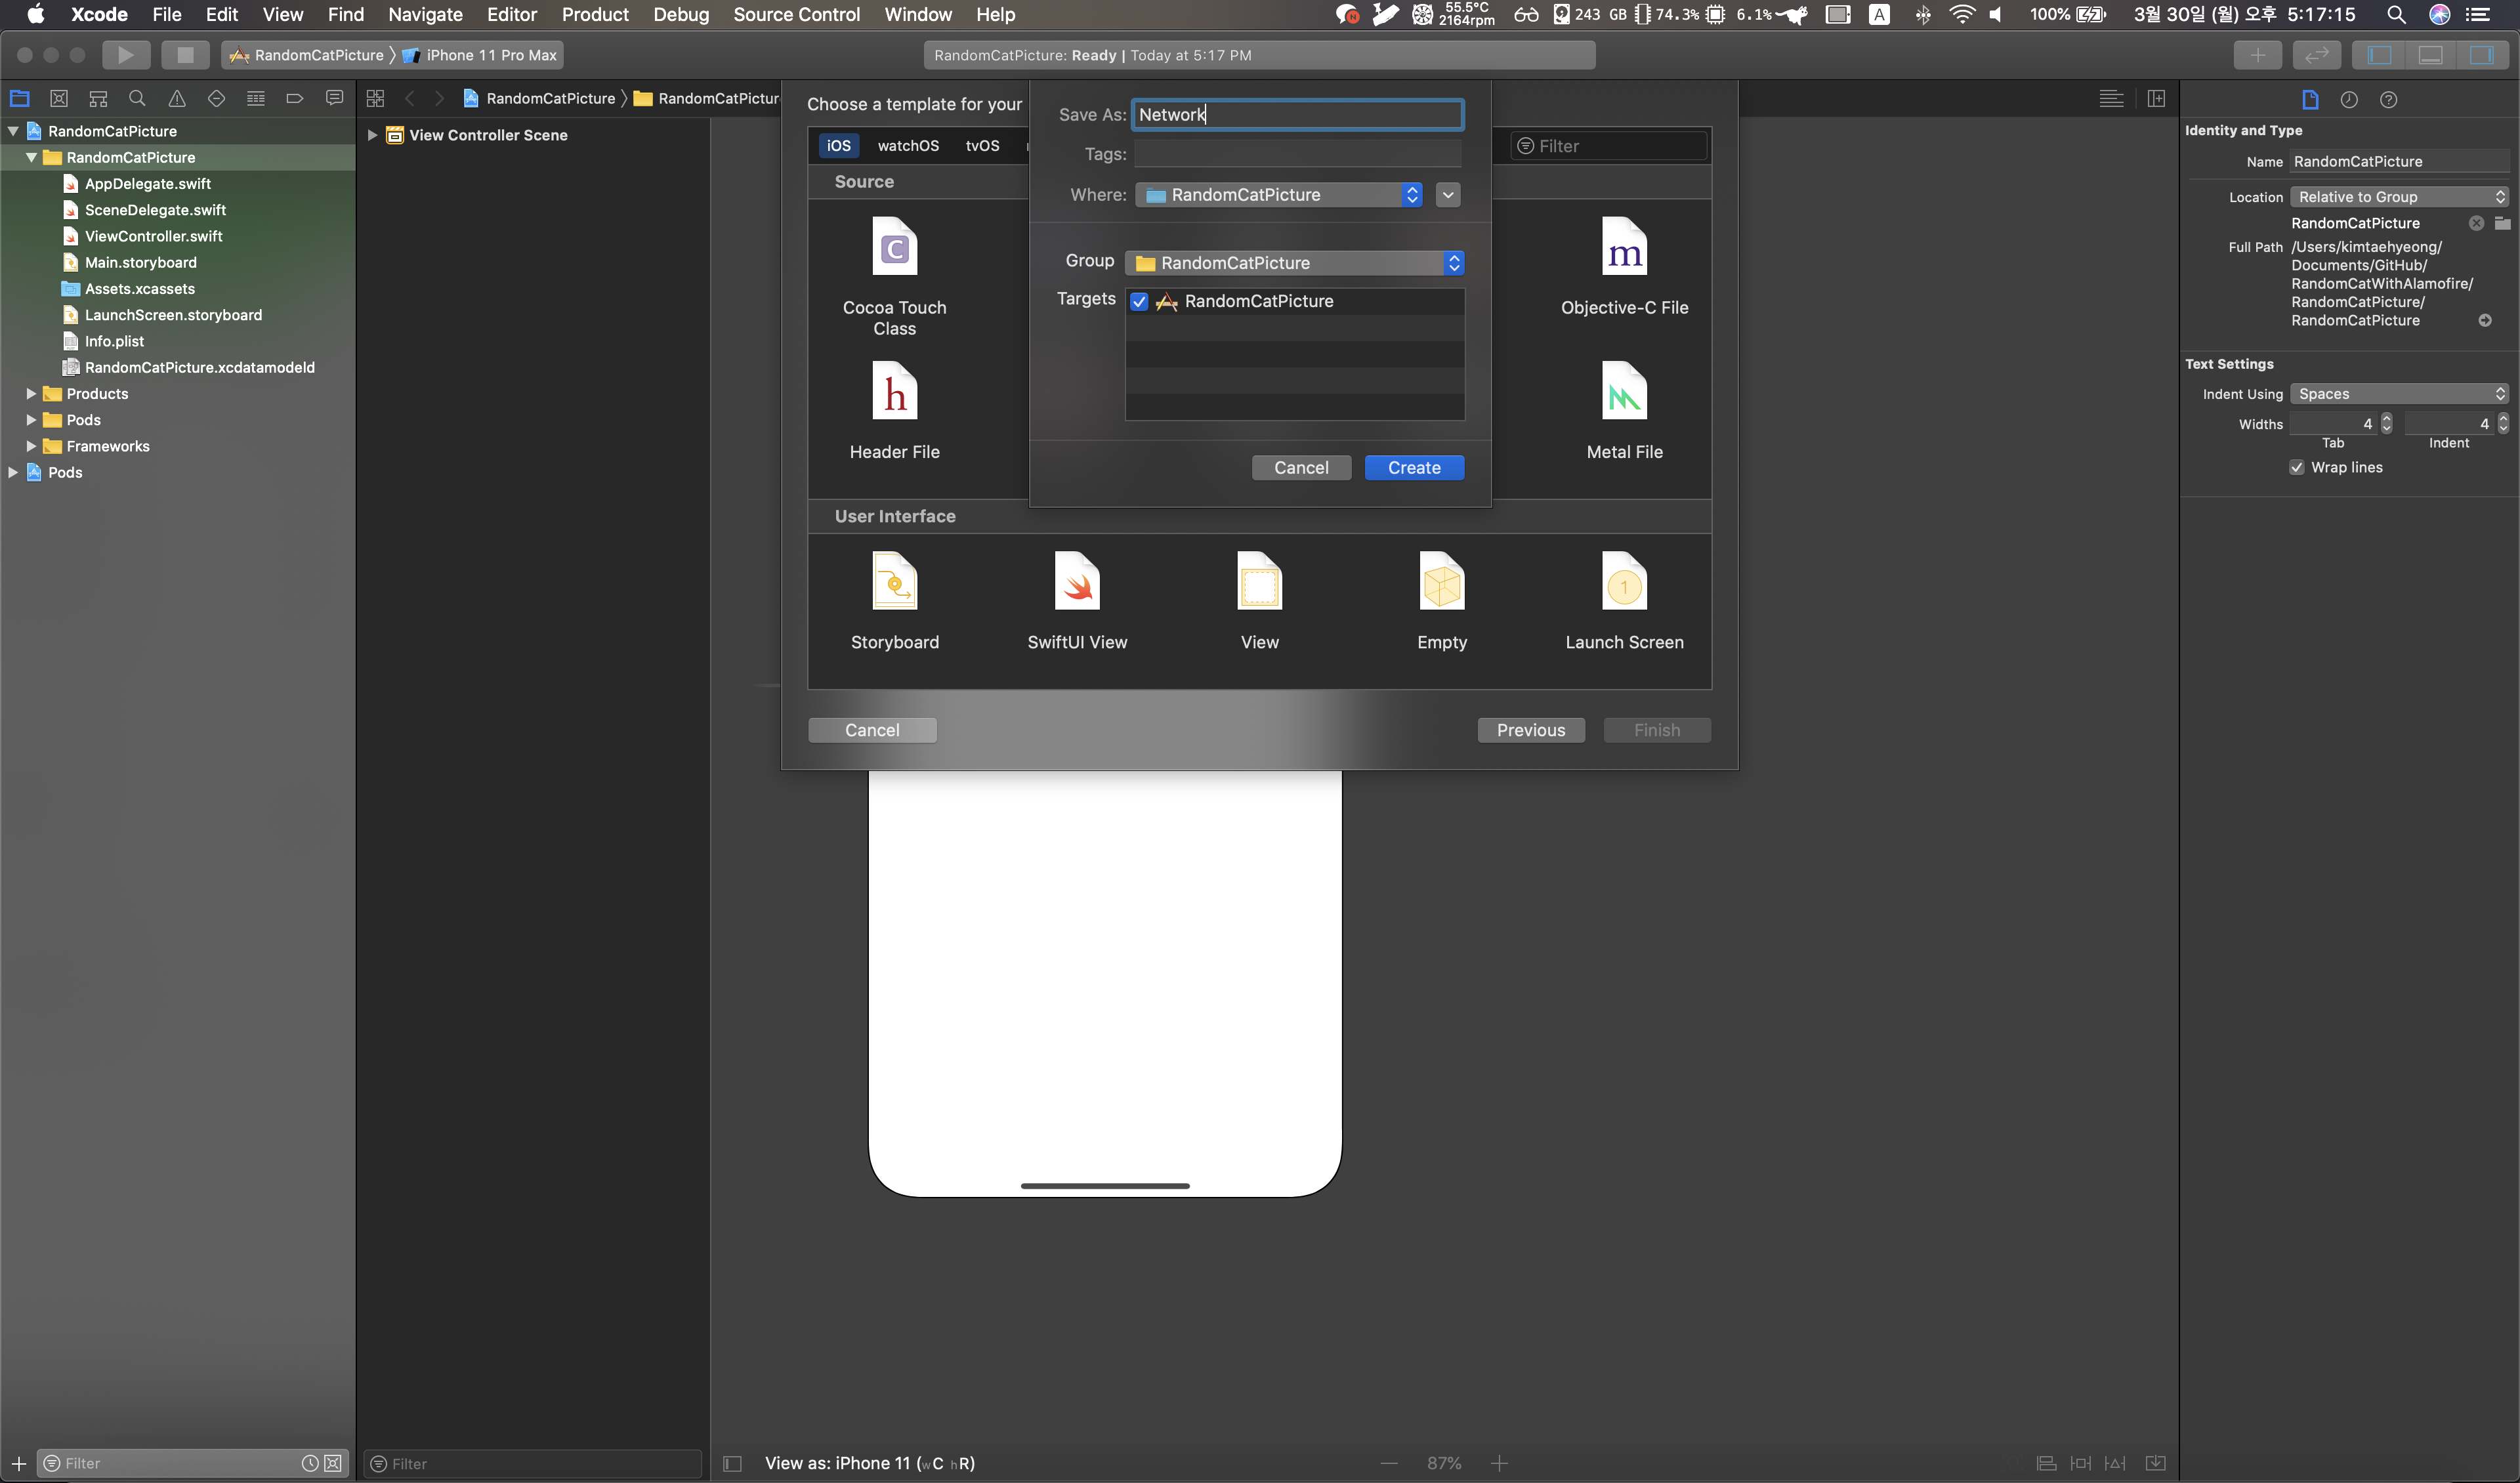Choose the Storyboard template
The width and height of the screenshot is (2520, 1483).
click(894, 601)
